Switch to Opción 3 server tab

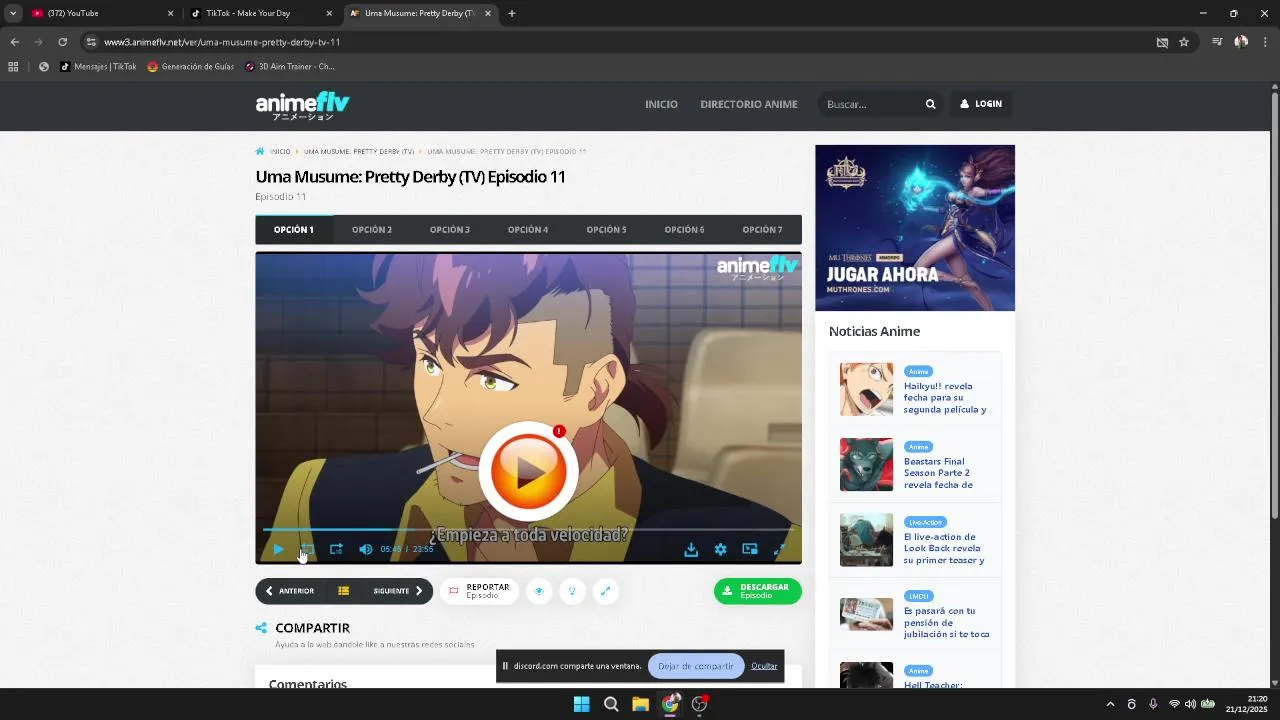[x=450, y=230]
